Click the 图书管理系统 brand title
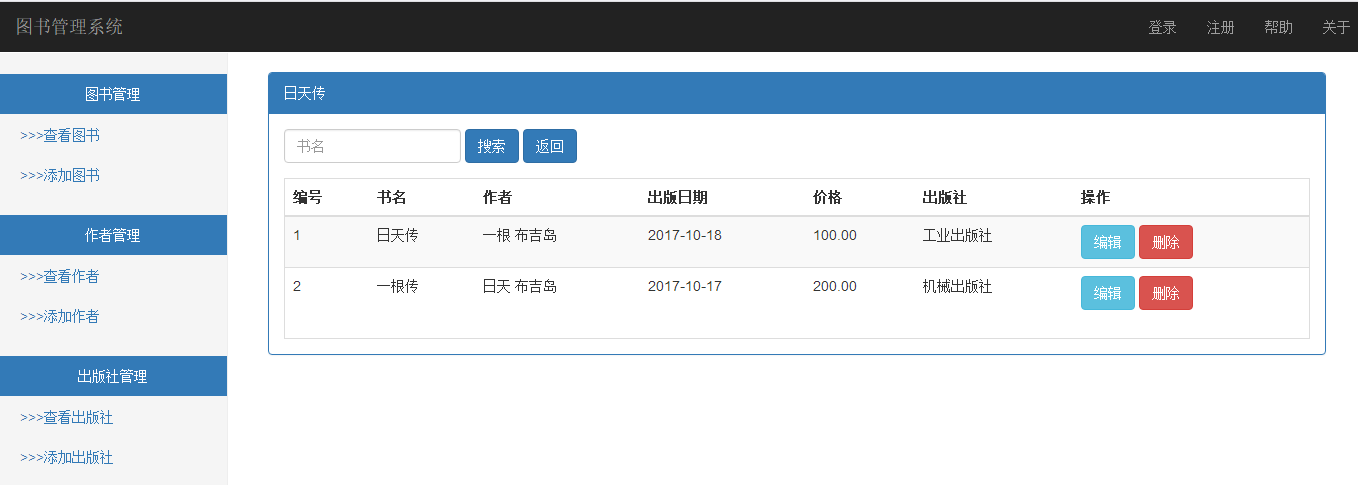This screenshot has width=1358, height=485. click(69, 27)
